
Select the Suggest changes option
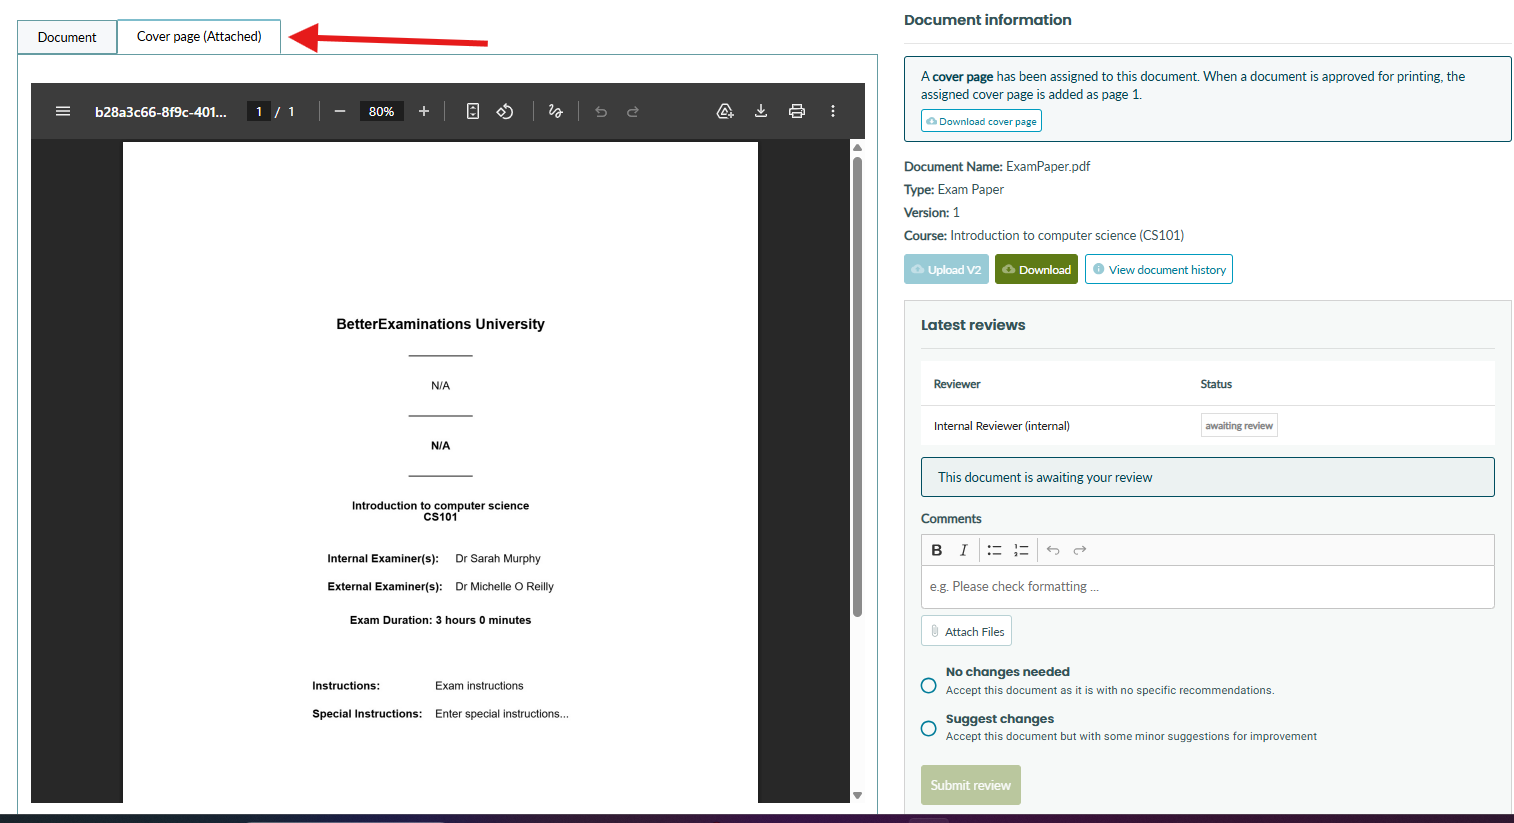[x=929, y=728]
